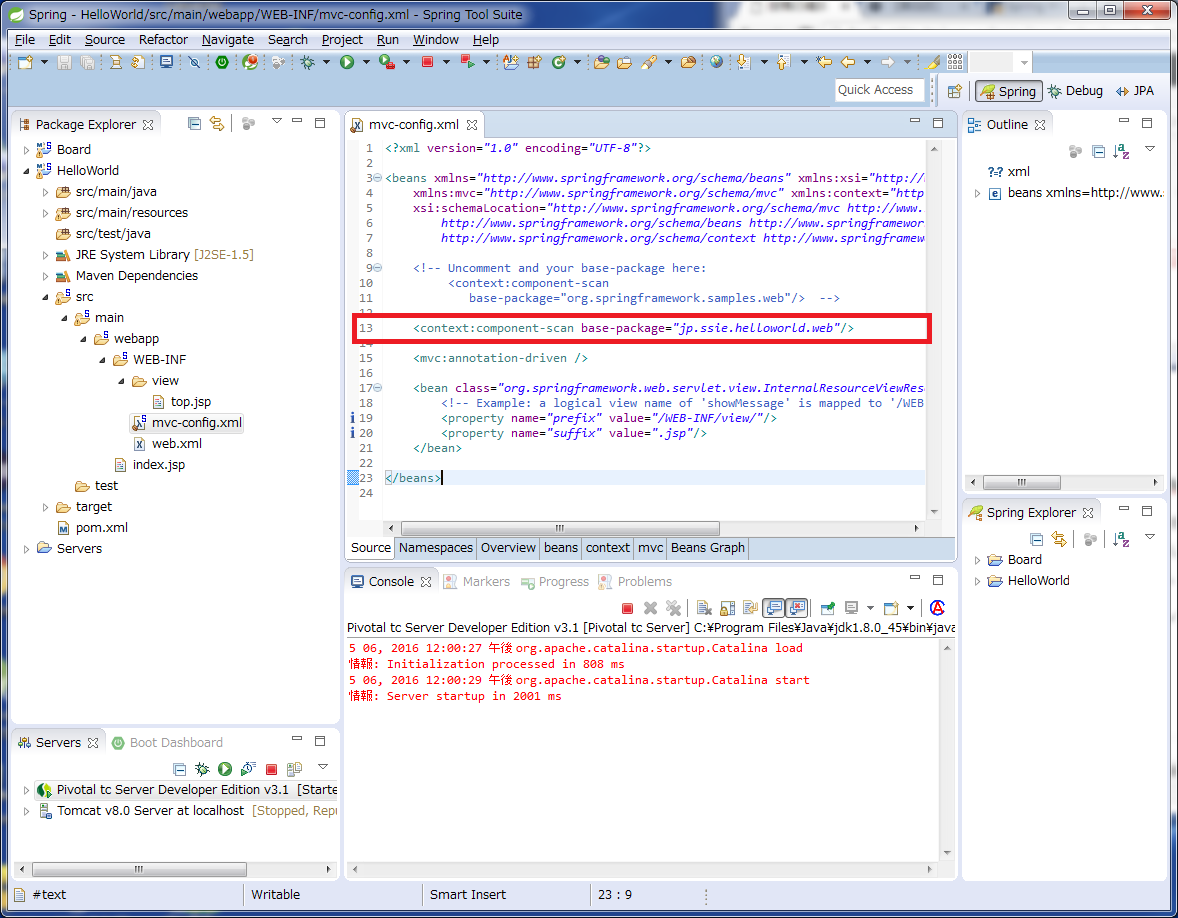Terminate the console process with red square
1178x918 pixels.
point(627,608)
